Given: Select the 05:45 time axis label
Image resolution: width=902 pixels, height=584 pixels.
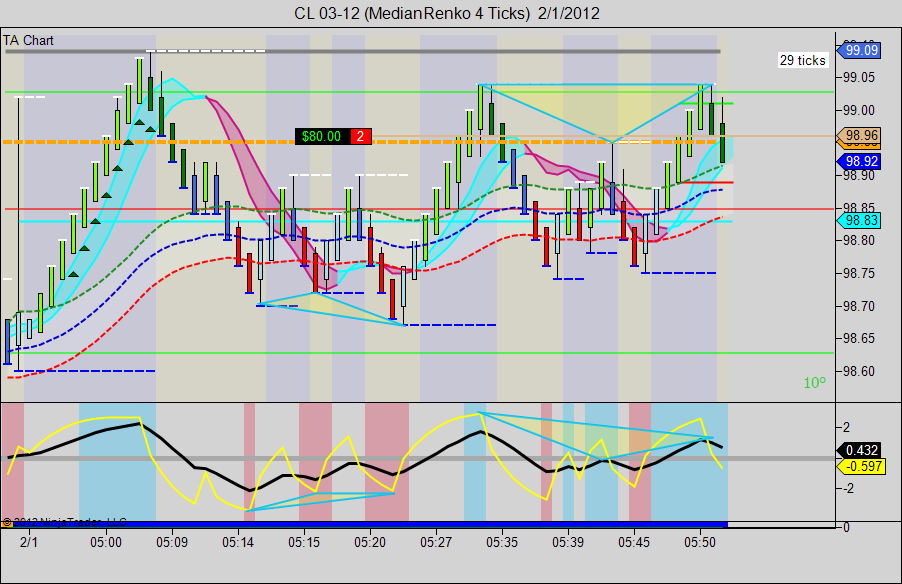Looking at the screenshot, I should tap(634, 543).
